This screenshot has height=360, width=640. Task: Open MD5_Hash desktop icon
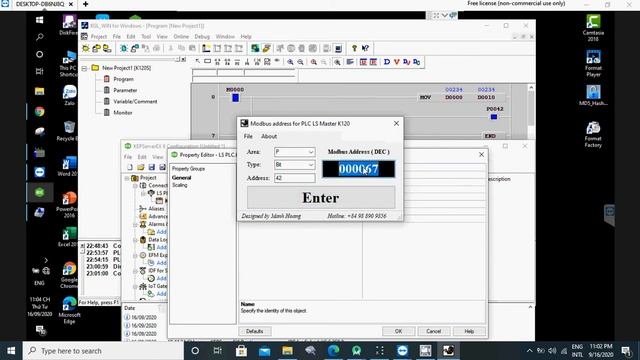click(x=593, y=96)
